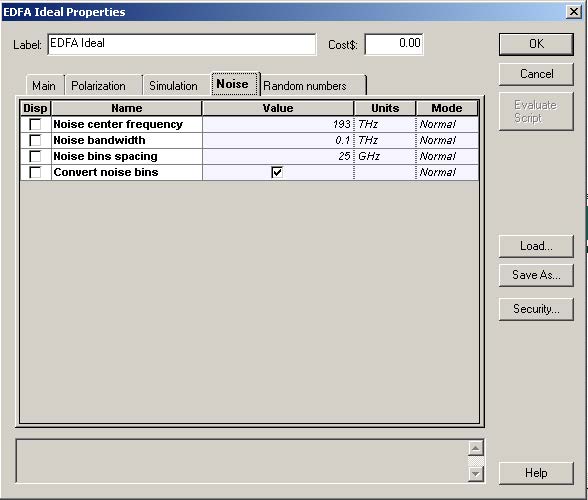
Task: Click the Normal mode cell for Noise bins spacing
Action: (447, 156)
